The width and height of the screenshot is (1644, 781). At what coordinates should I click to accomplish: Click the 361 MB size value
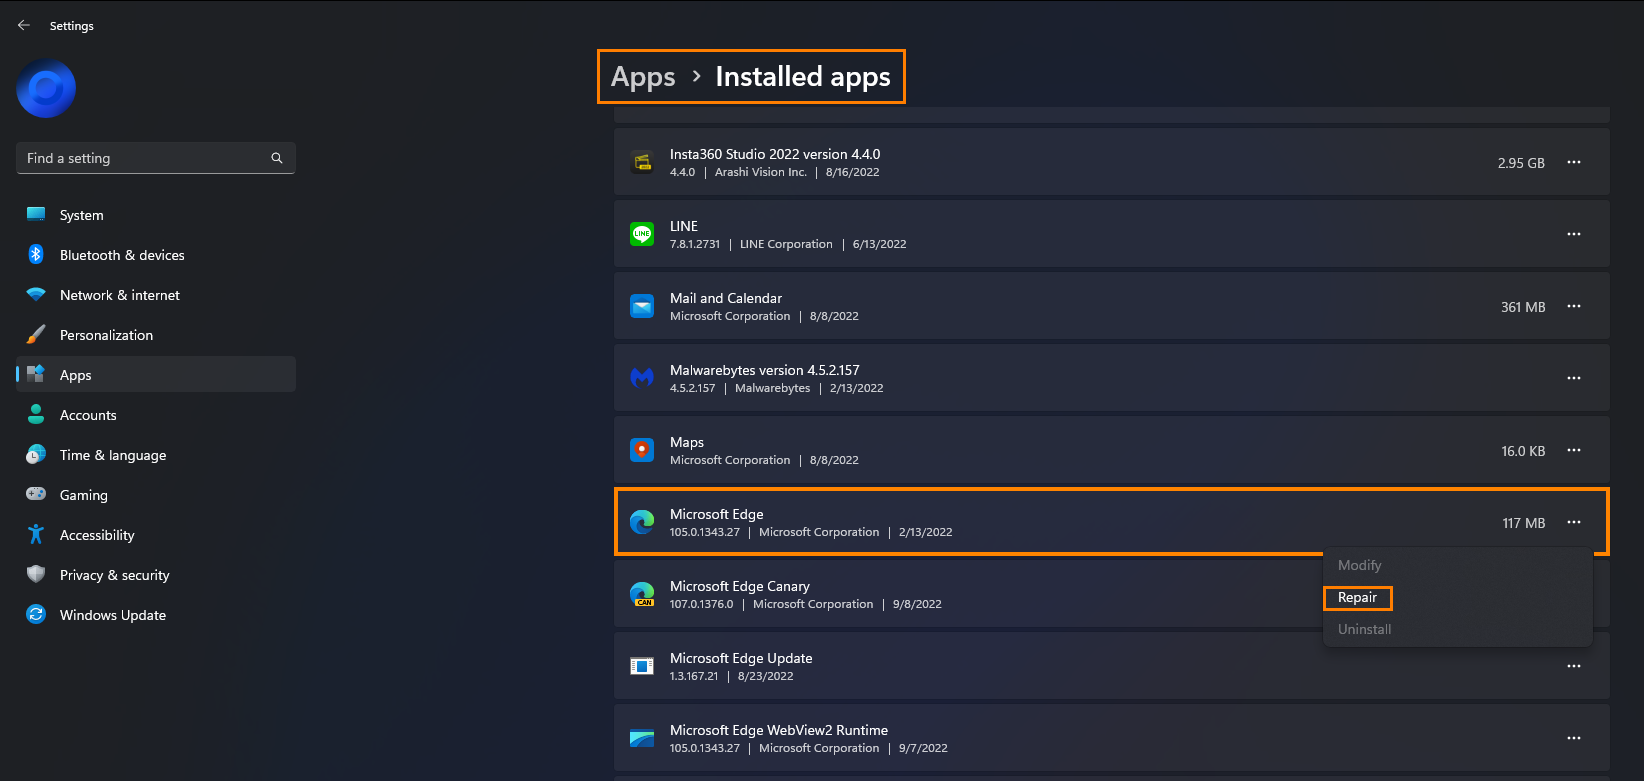1523,307
